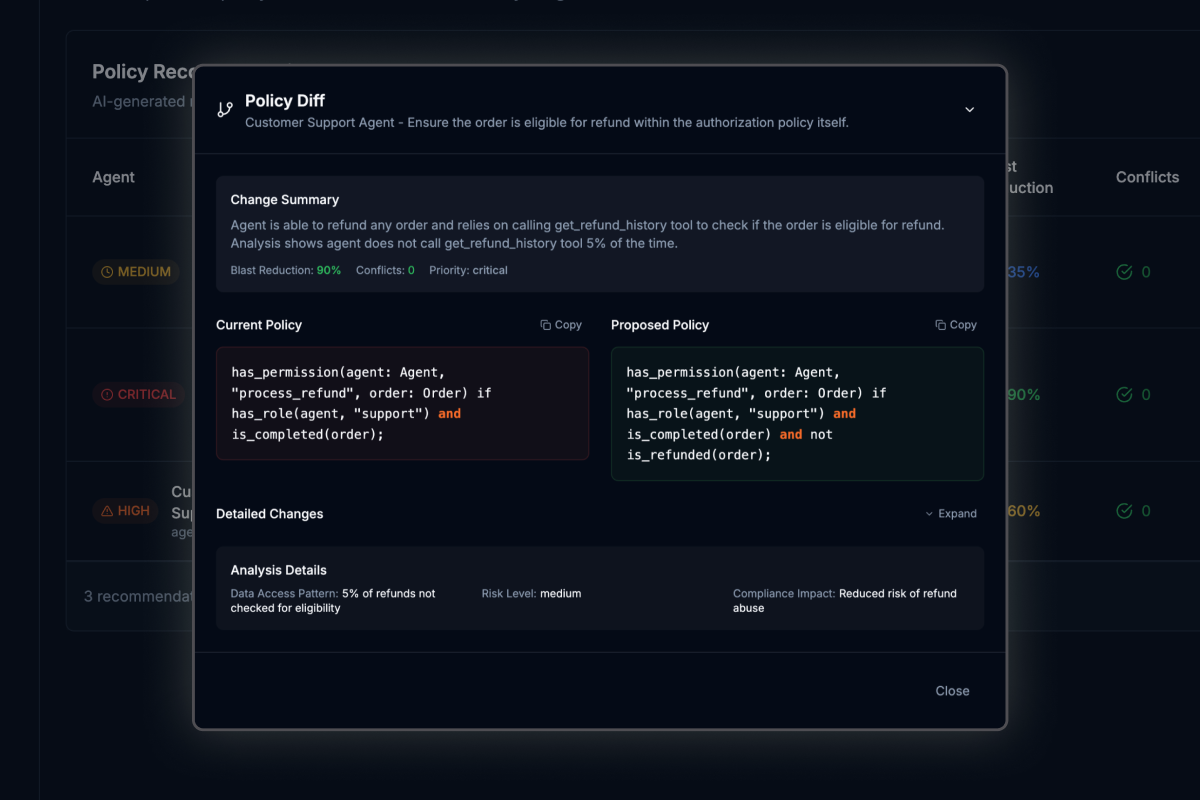Click the Agent column header
Screen dimensions: 1200x800
tap(113, 177)
